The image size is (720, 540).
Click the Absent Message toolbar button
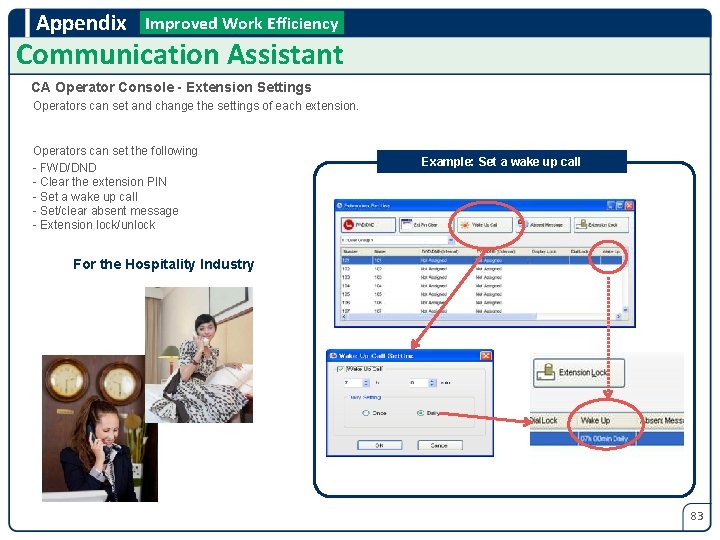[x=544, y=225]
